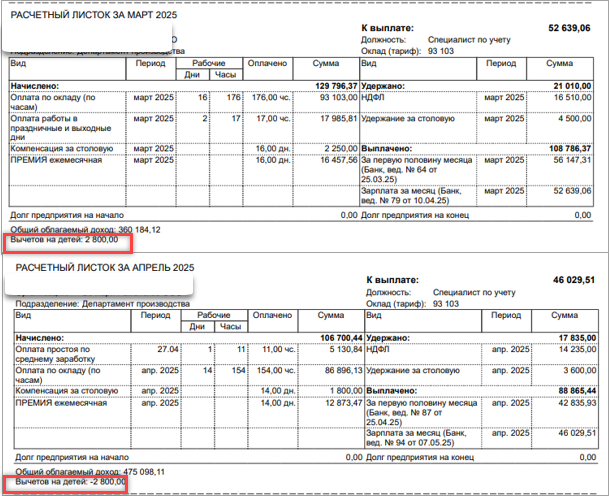609x496 pixels.
Task: Click the March payout amount 52 639,06 at top
Action: click(569, 28)
